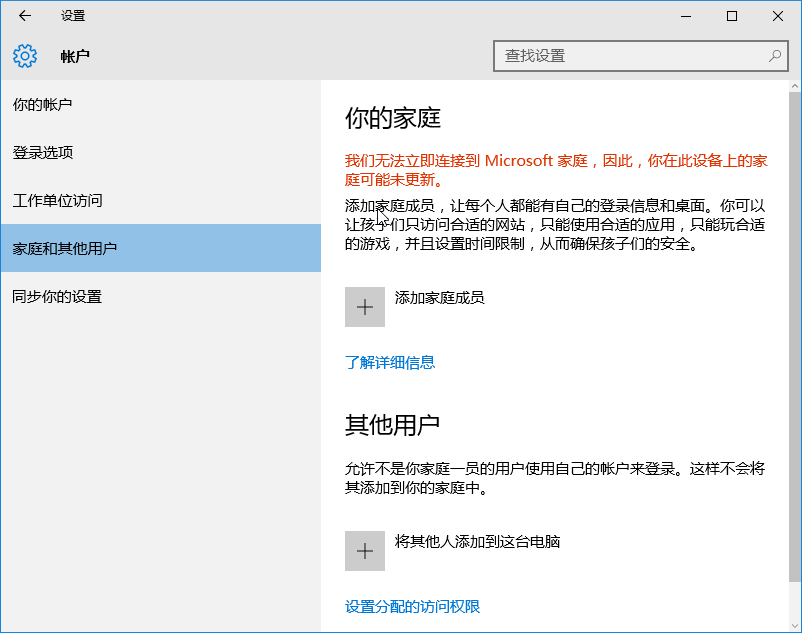Image resolution: width=802 pixels, height=633 pixels.
Task: Click the 添加家庭成员 label
Action: [x=440, y=297]
